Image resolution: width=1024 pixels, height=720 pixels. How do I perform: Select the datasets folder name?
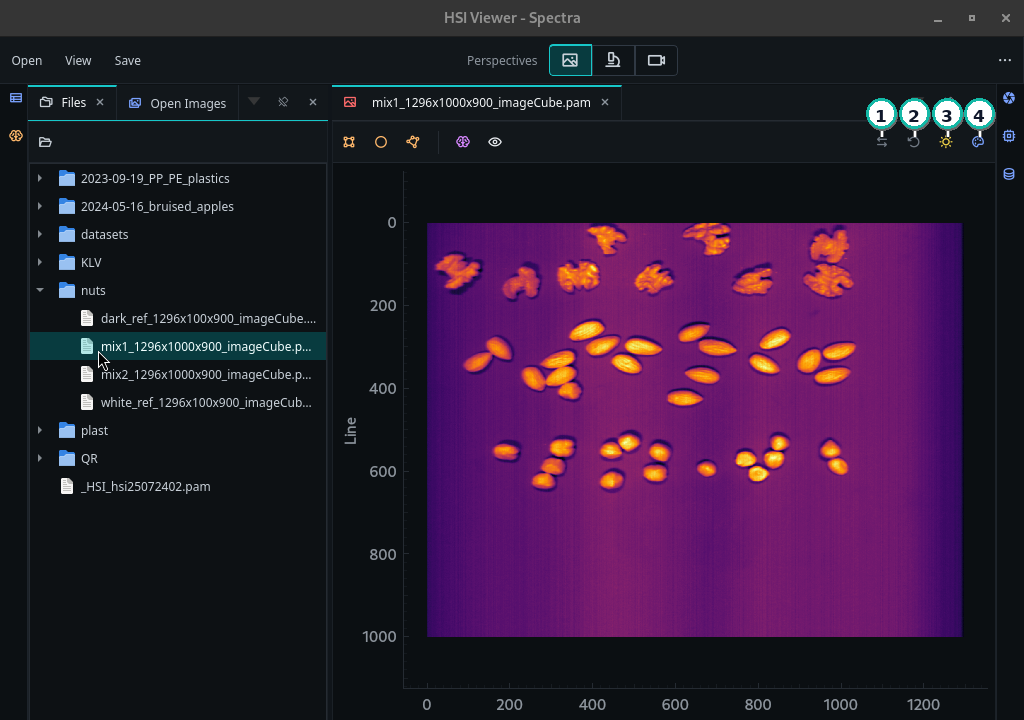click(x=104, y=235)
